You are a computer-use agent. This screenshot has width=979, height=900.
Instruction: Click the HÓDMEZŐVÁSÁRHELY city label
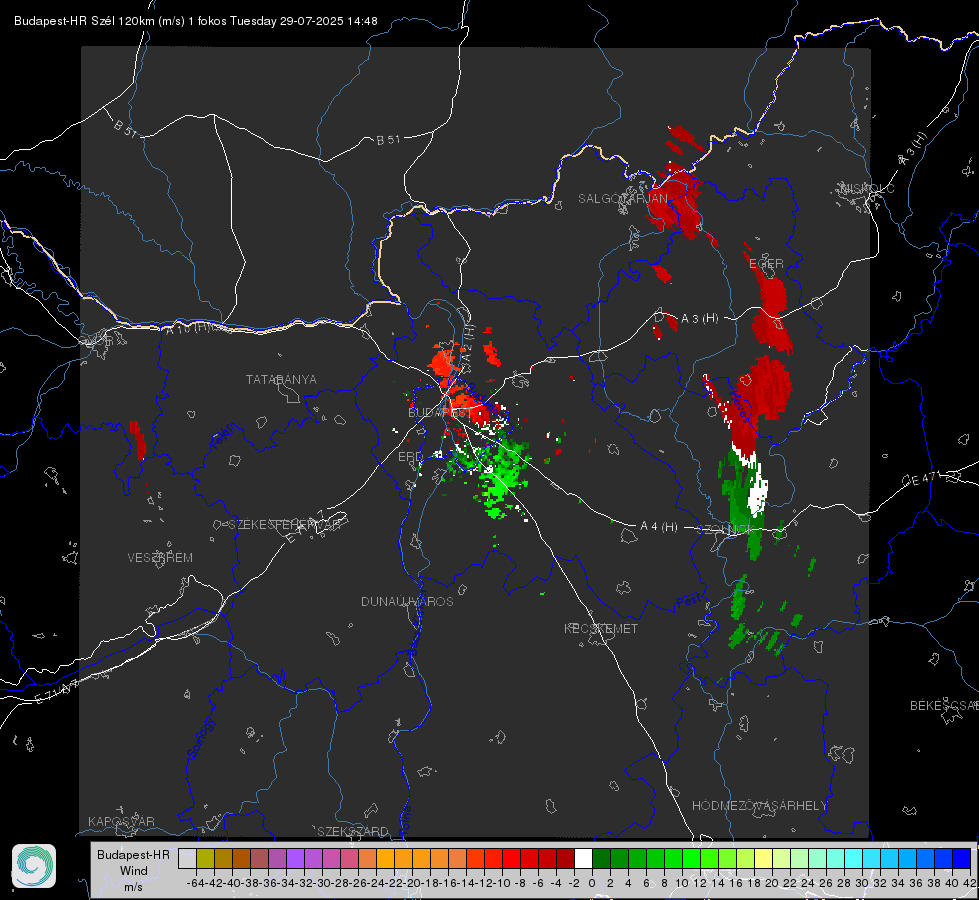[x=759, y=806]
